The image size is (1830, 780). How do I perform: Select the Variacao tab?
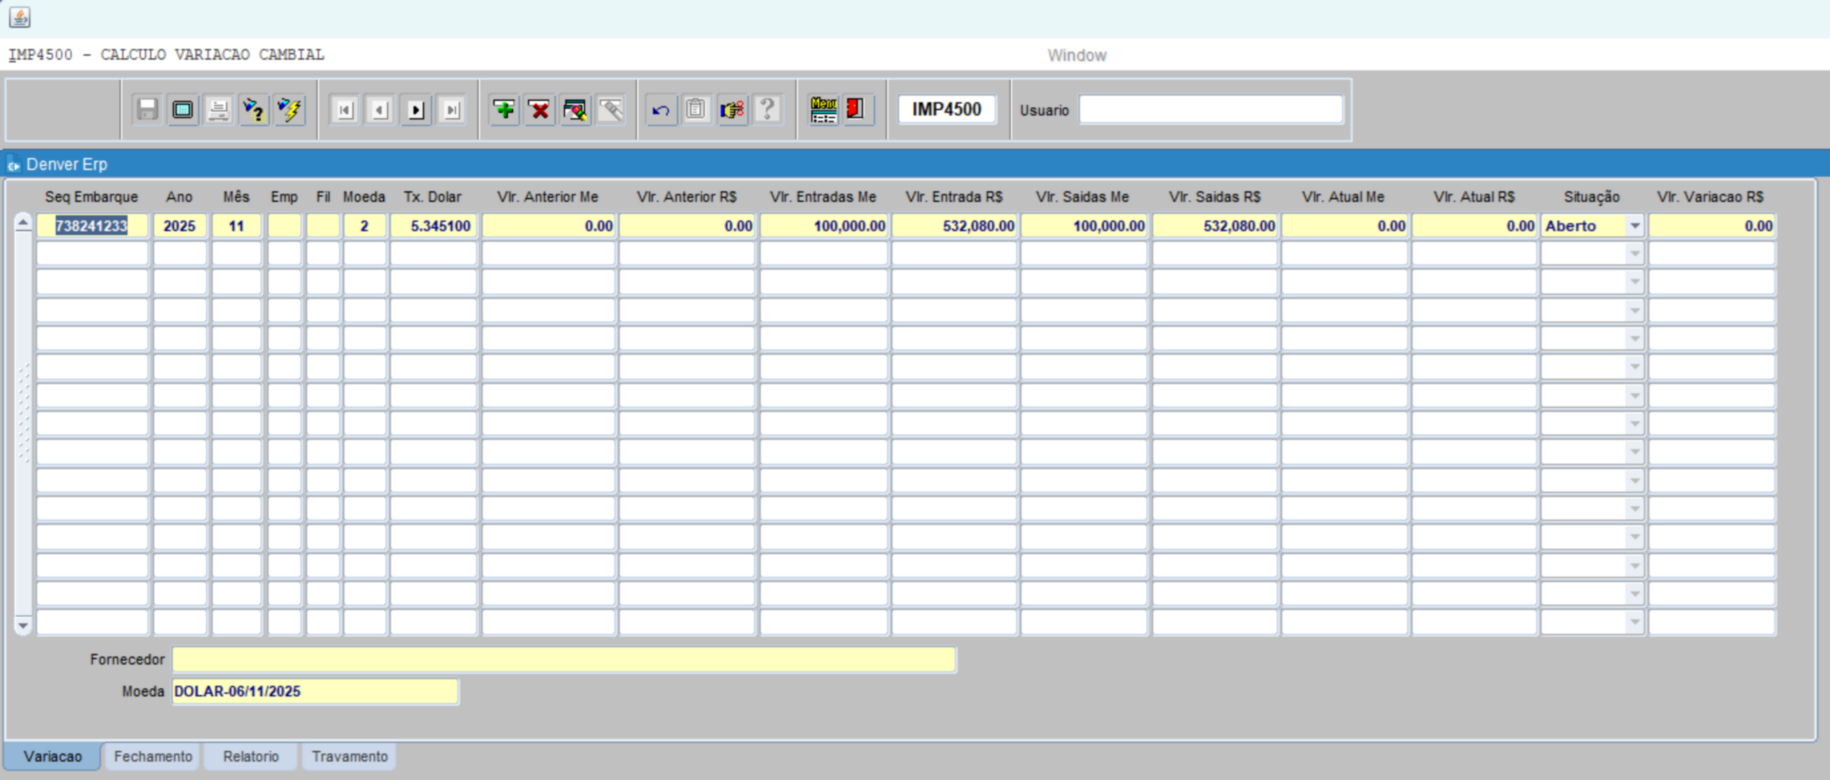click(53, 757)
